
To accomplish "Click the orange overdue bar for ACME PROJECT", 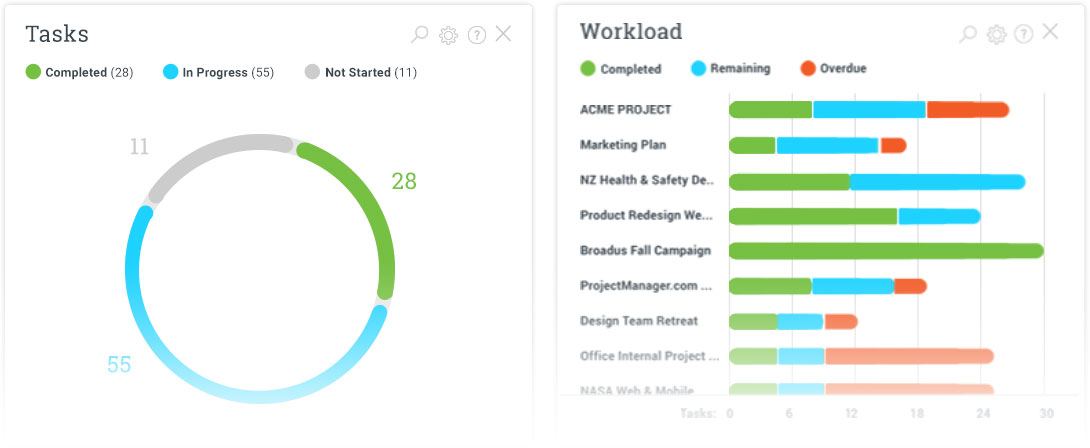I will pos(967,110).
